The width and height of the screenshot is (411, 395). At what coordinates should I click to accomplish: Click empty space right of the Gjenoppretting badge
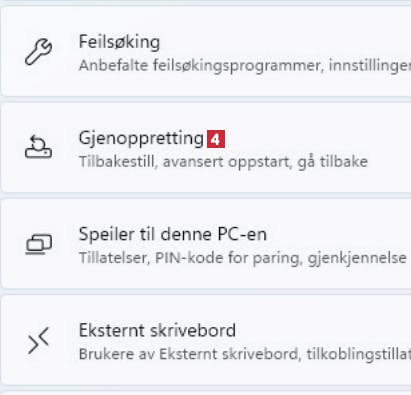point(317,139)
